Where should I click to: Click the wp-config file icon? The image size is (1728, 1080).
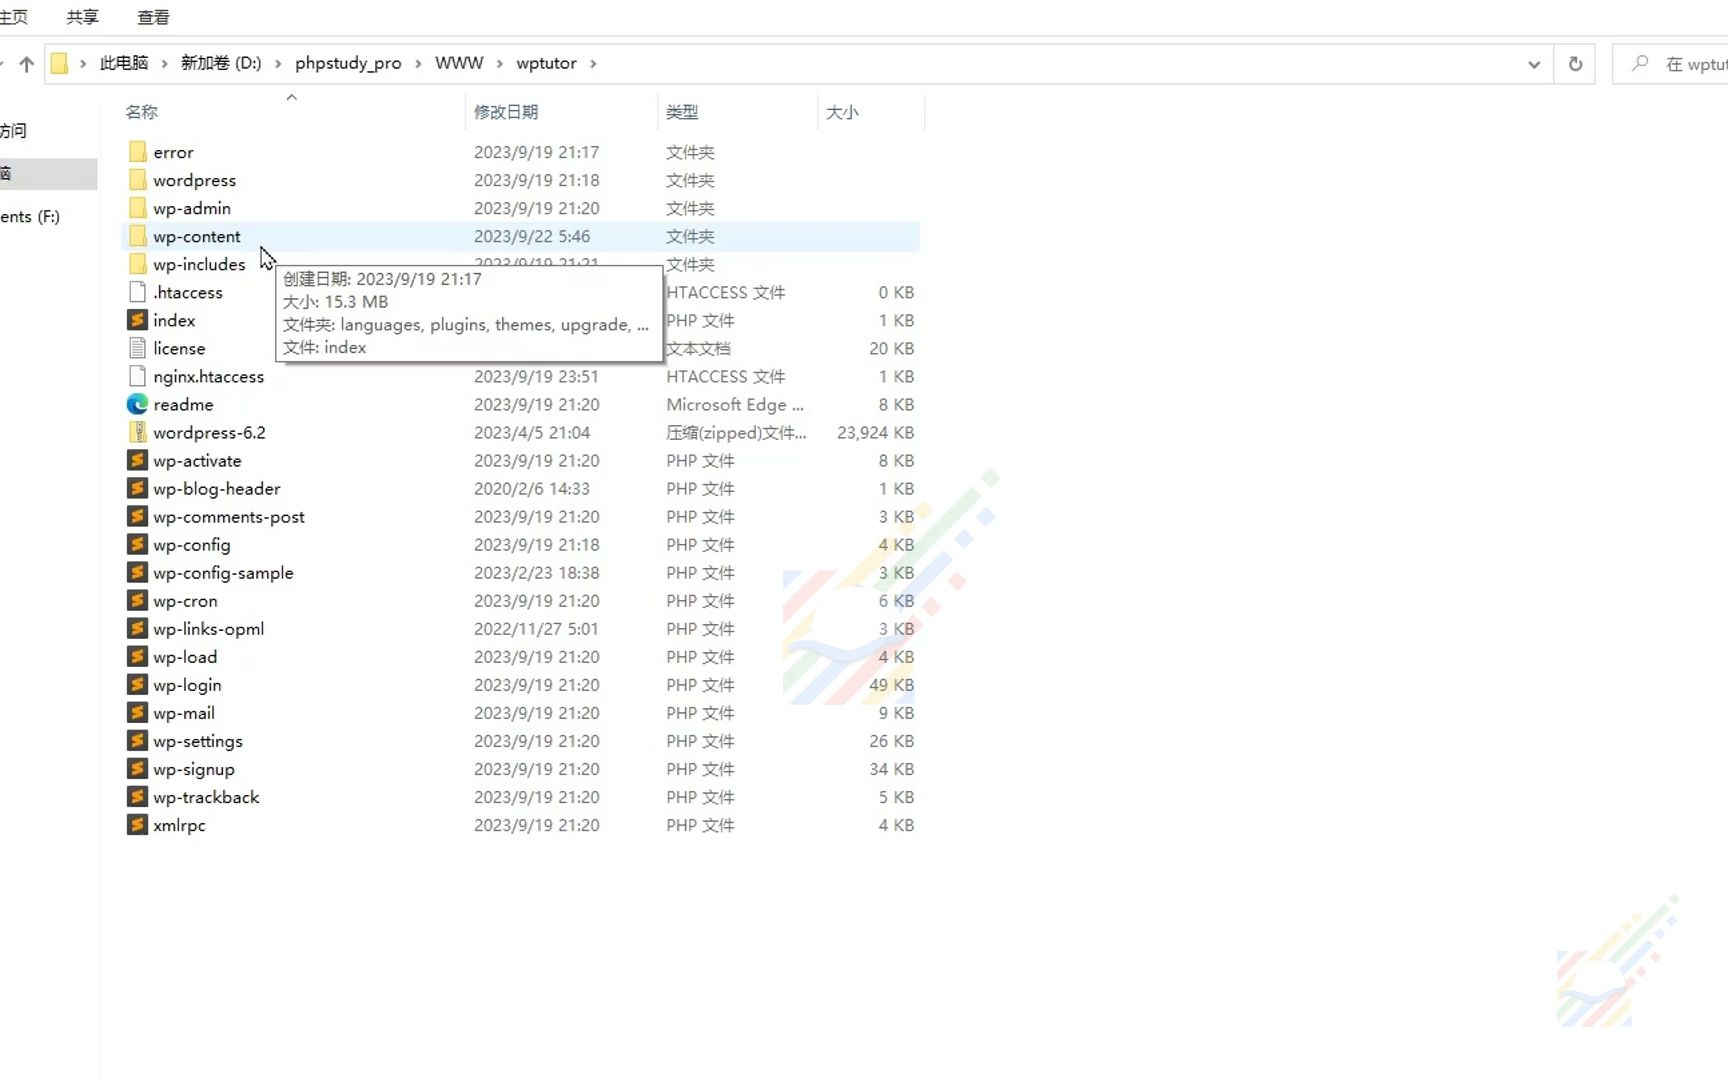point(138,544)
